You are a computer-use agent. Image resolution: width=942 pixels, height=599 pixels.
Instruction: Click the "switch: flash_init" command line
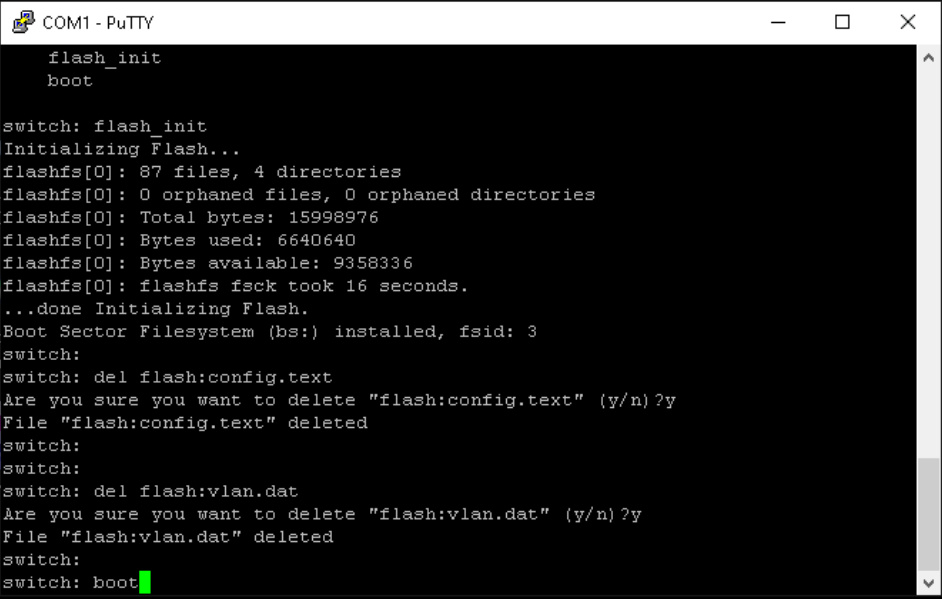(x=105, y=127)
